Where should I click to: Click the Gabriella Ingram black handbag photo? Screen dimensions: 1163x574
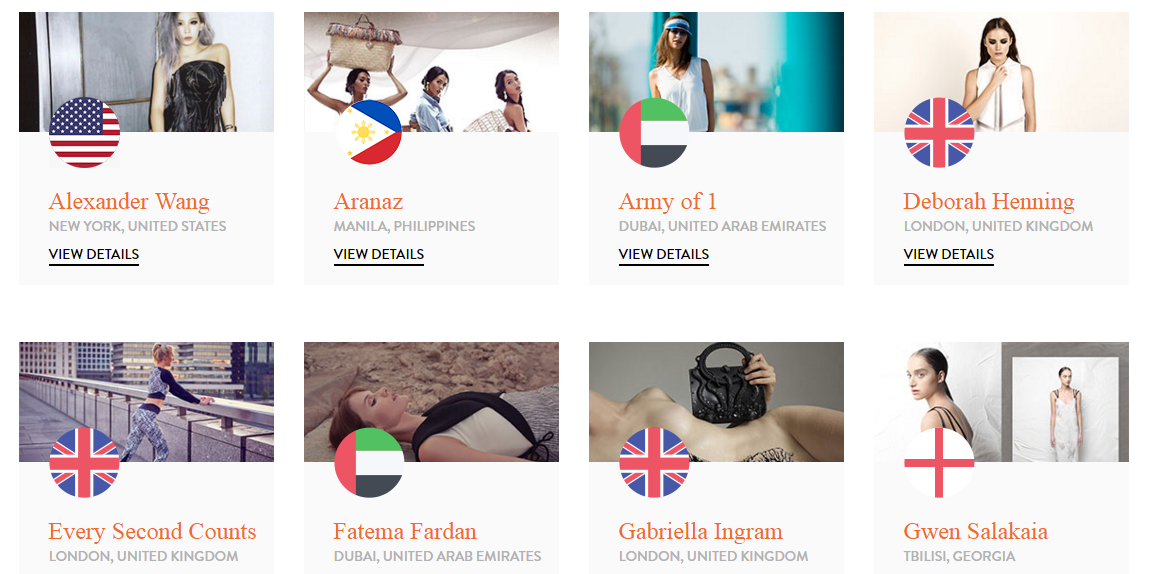tap(716, 402)
